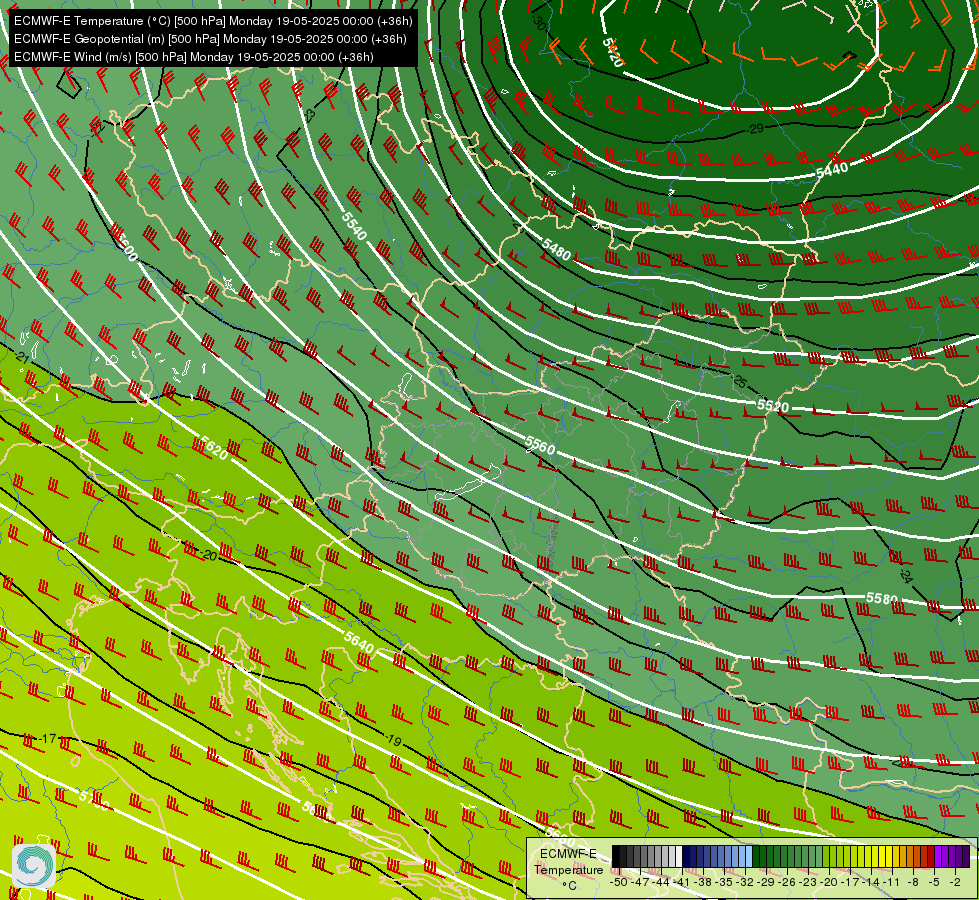The height and width of the screenshot is (900, 979).
Task: Select the white swatch before the navy band
Action: pyautogui.click(x=679, y=856)
